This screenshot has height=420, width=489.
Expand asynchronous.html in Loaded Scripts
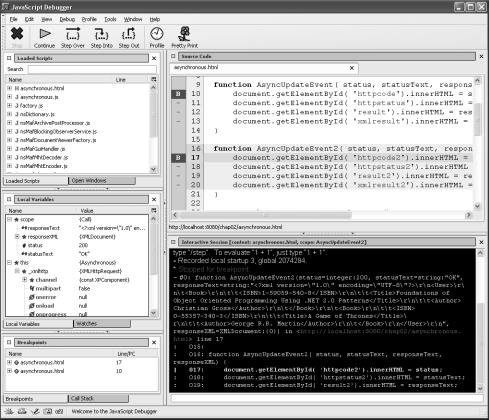[10, 88]
